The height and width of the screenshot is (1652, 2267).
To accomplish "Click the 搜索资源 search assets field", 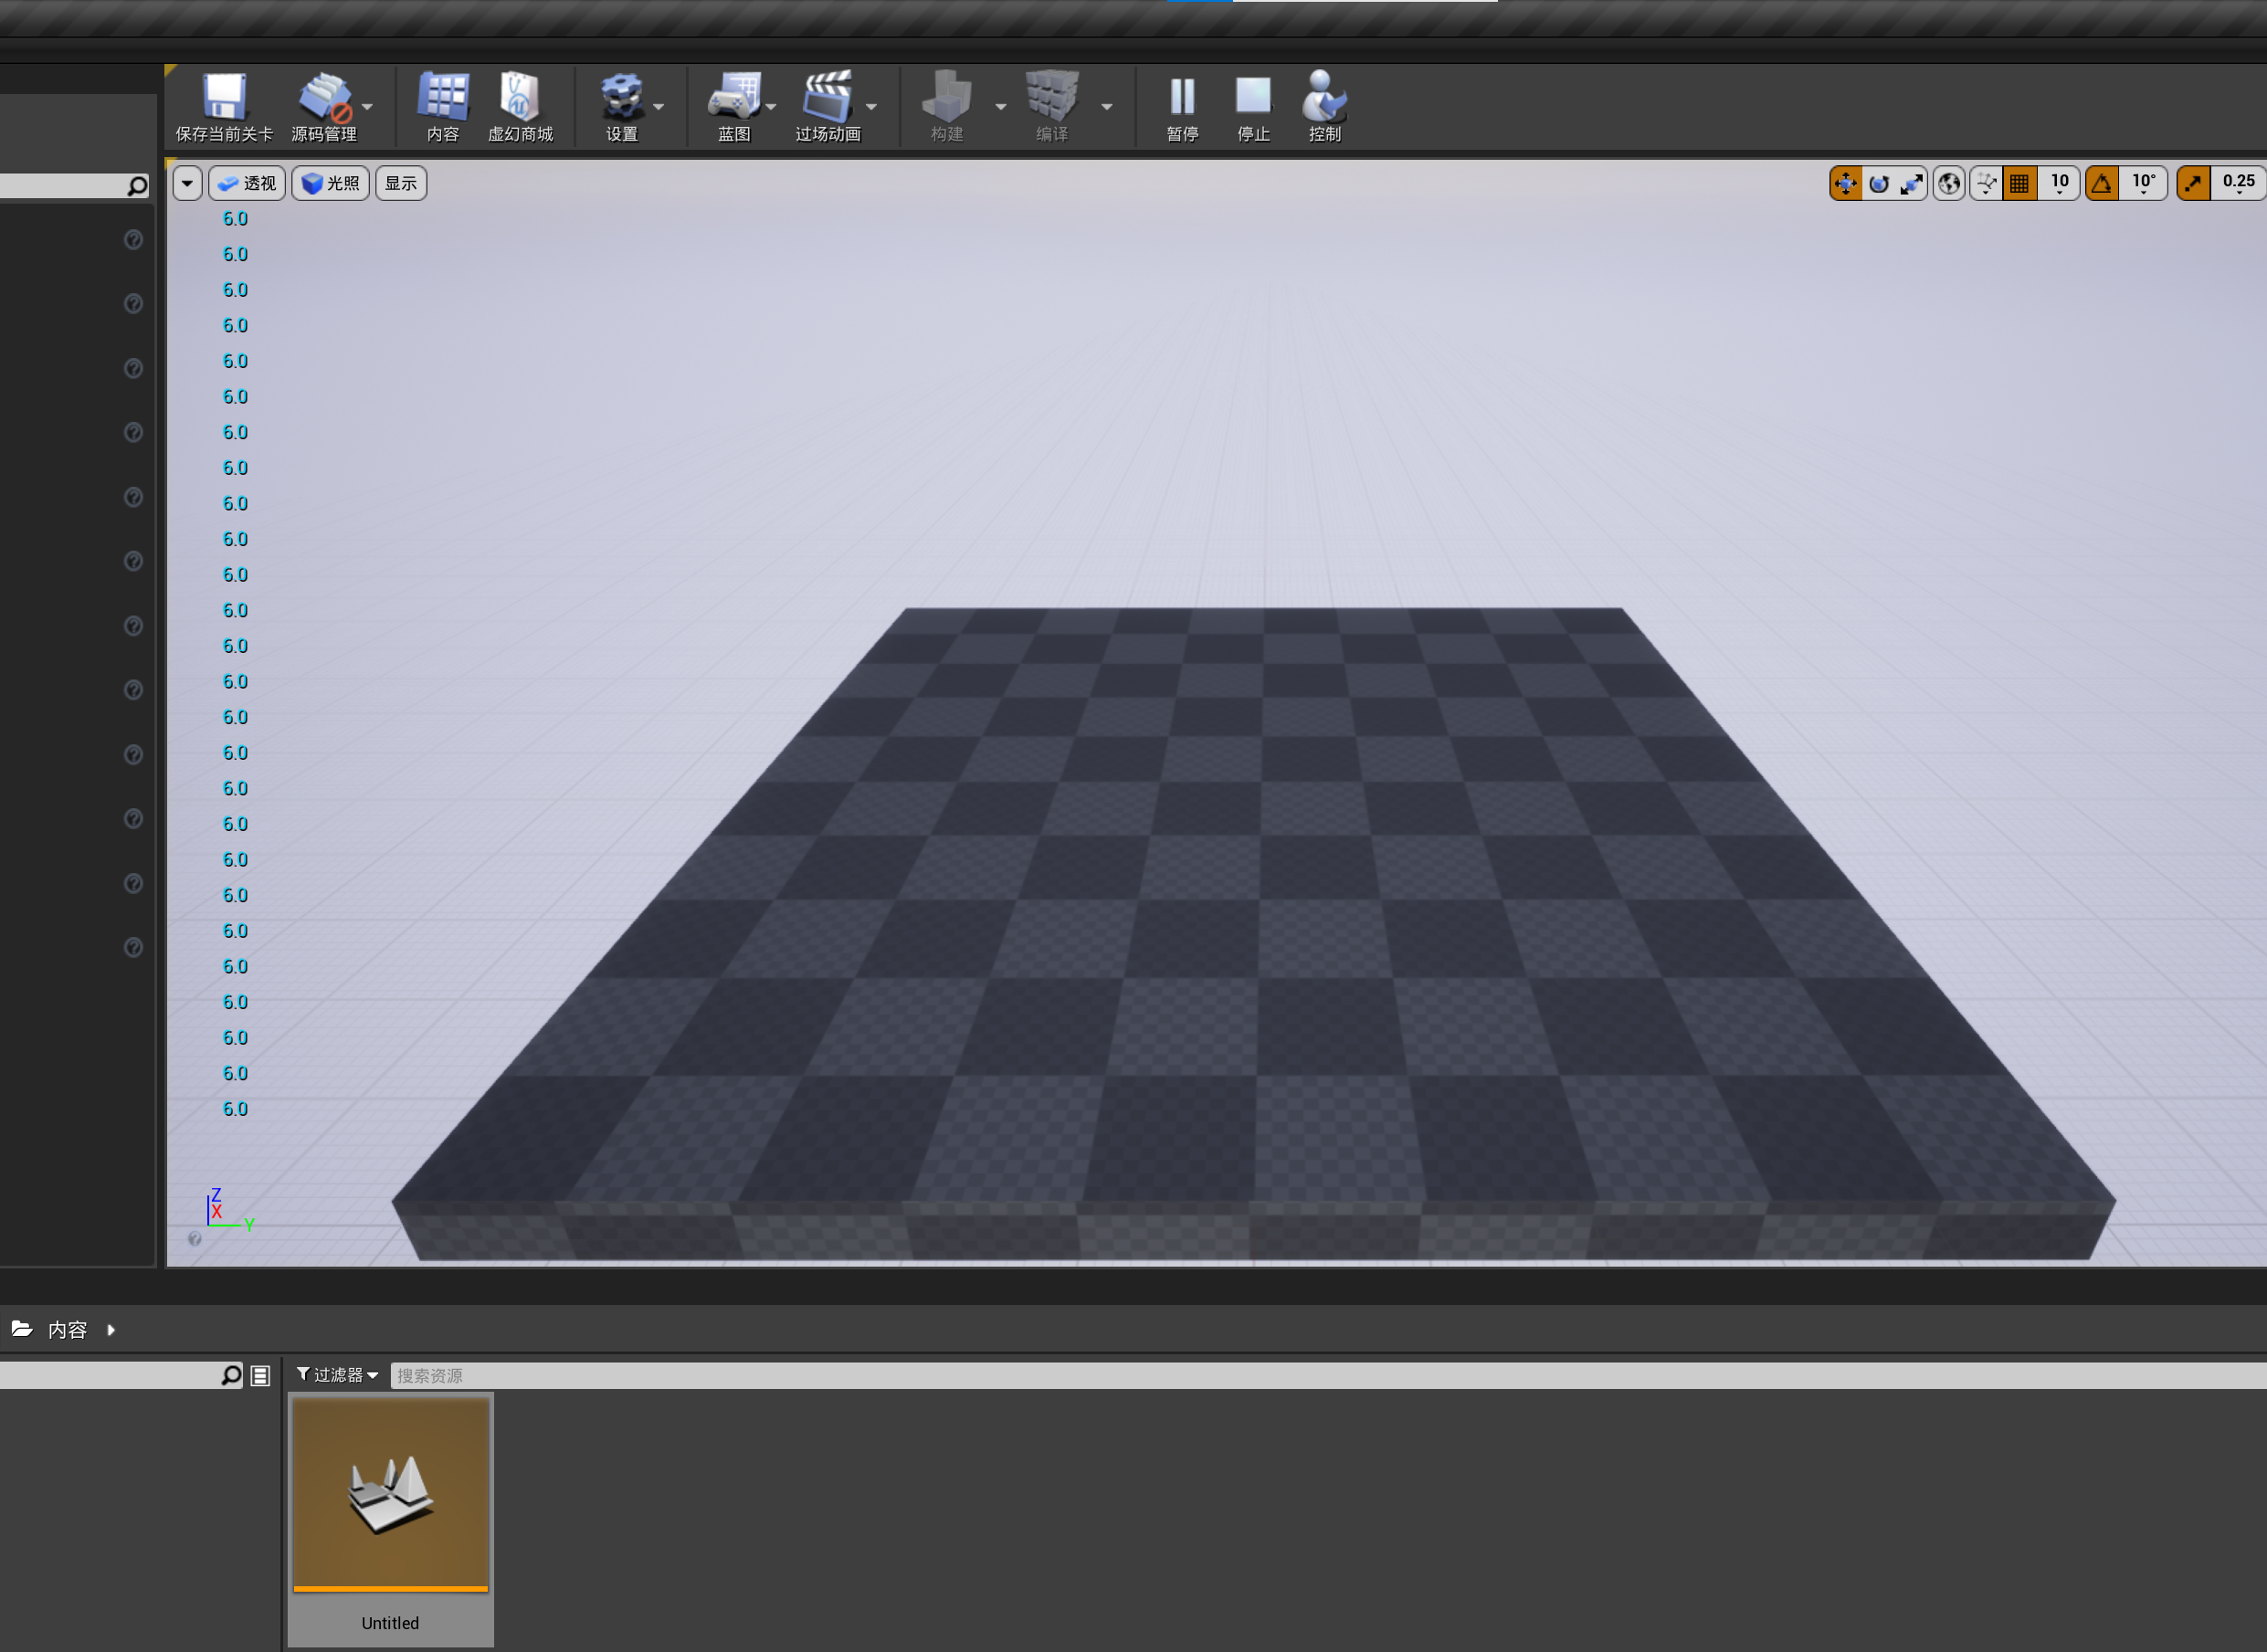I will point(1327,1376).
